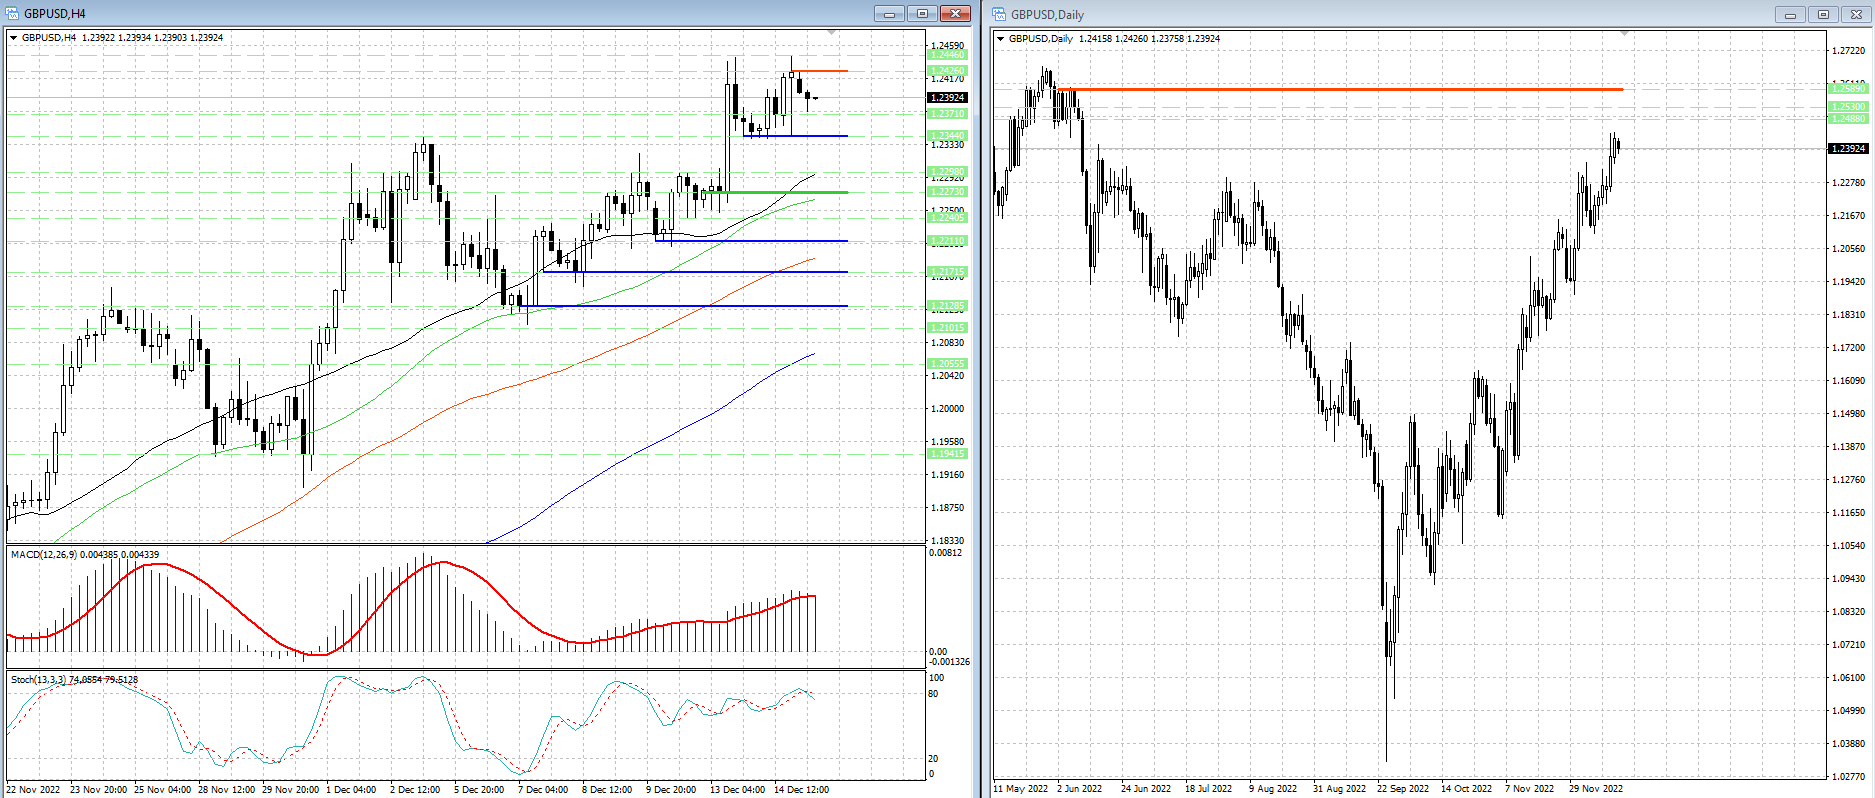Image resolution: width=1875 pixels, height=798 pixels.
Task: Minimize the GBPUSD,Daily chart window
Action: [1790, 14]
